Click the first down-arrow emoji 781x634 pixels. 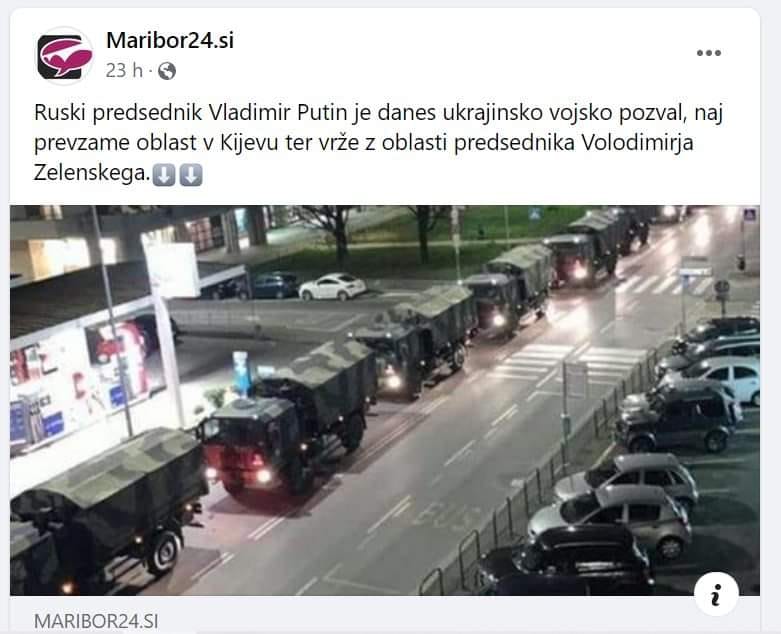163,175
